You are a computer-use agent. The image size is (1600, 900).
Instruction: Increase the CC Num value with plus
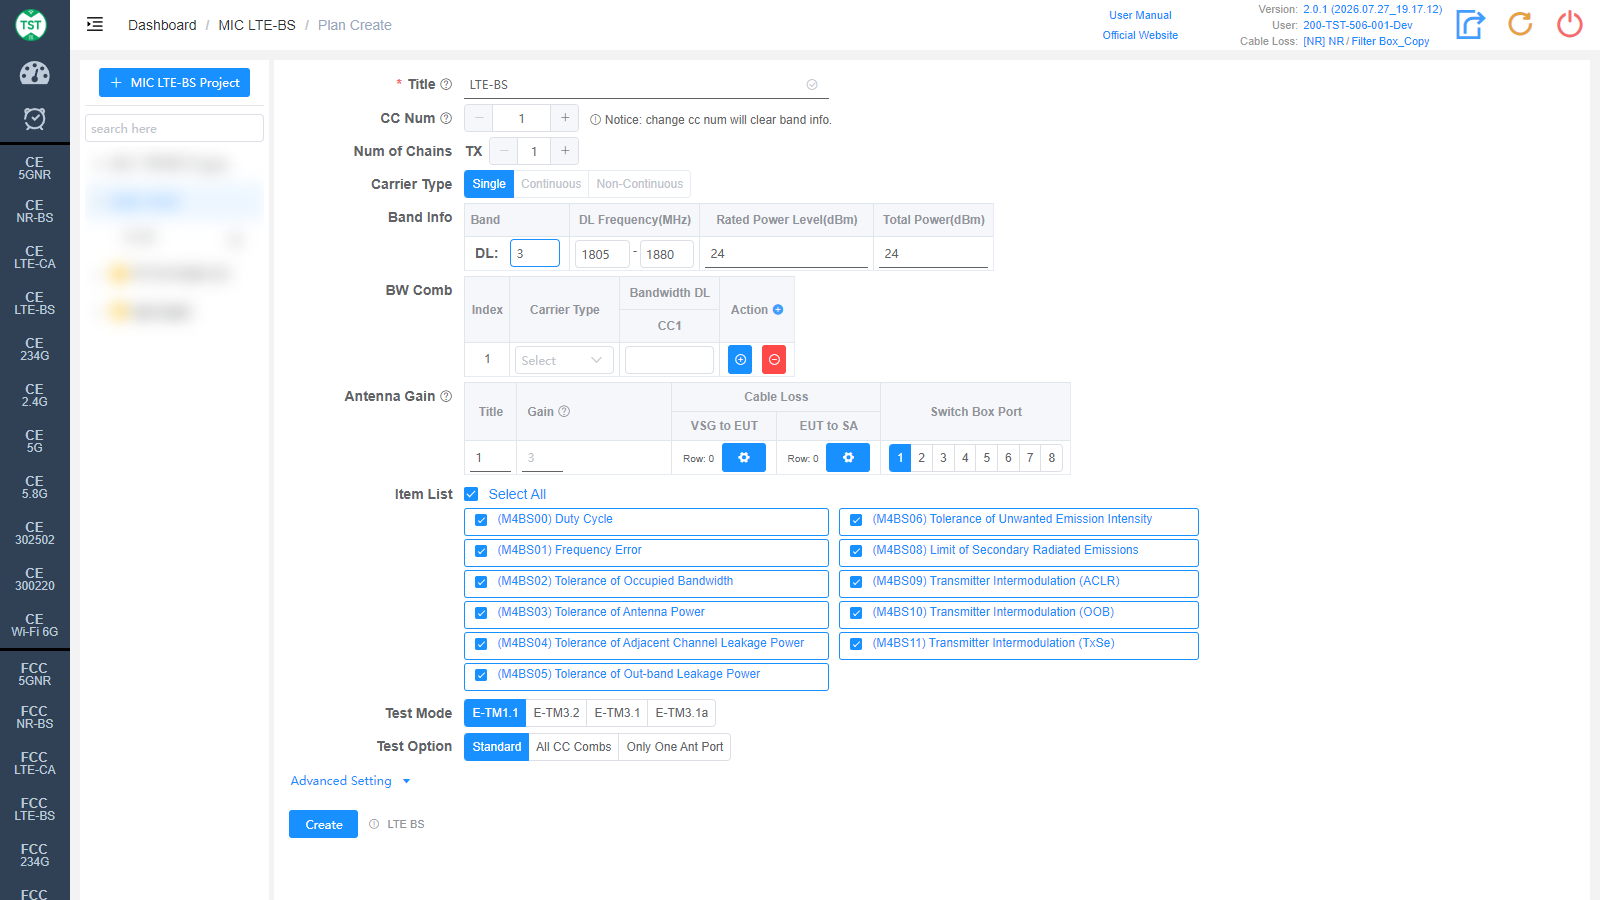[x=565, y=118]
